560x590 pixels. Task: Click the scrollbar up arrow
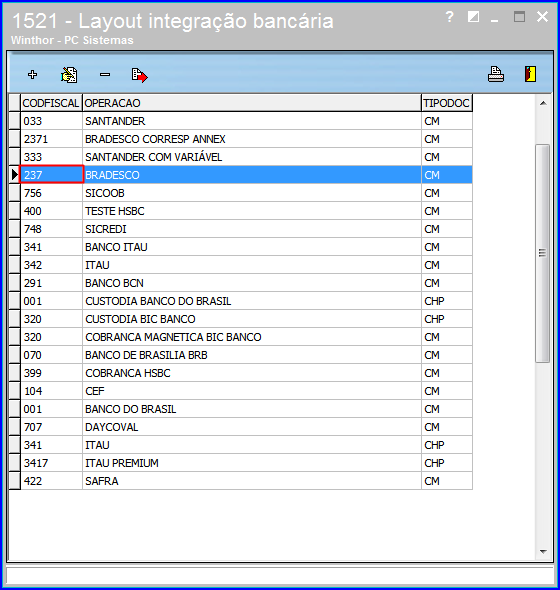point(543,103)
